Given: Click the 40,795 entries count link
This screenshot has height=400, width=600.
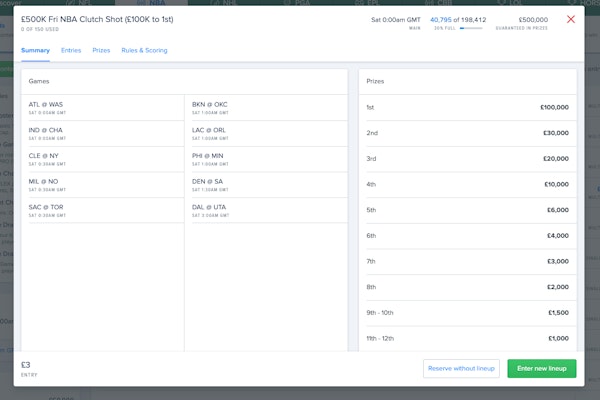Looking at the screenshot, I should coord(440,20).
